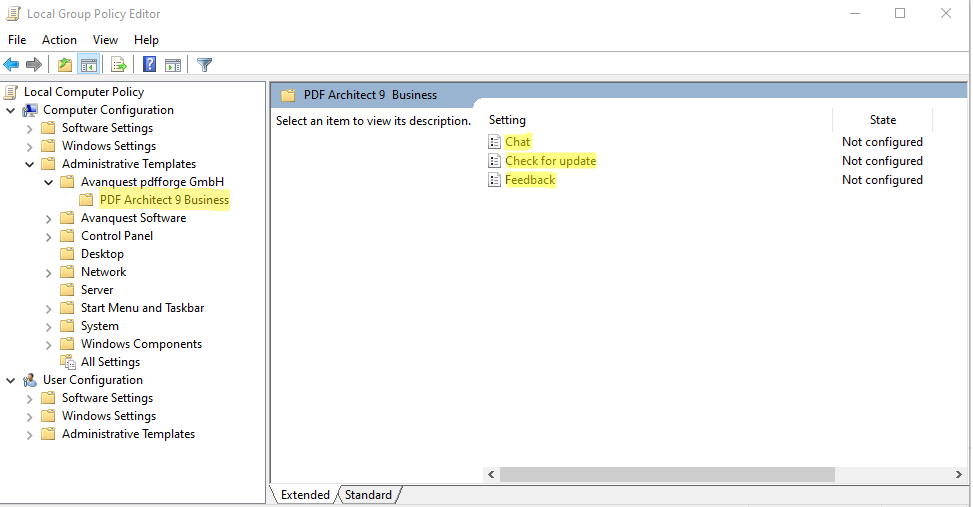The image size is (973, 507).
Task: Switch to the Standard tab
Action: point(369,495)
